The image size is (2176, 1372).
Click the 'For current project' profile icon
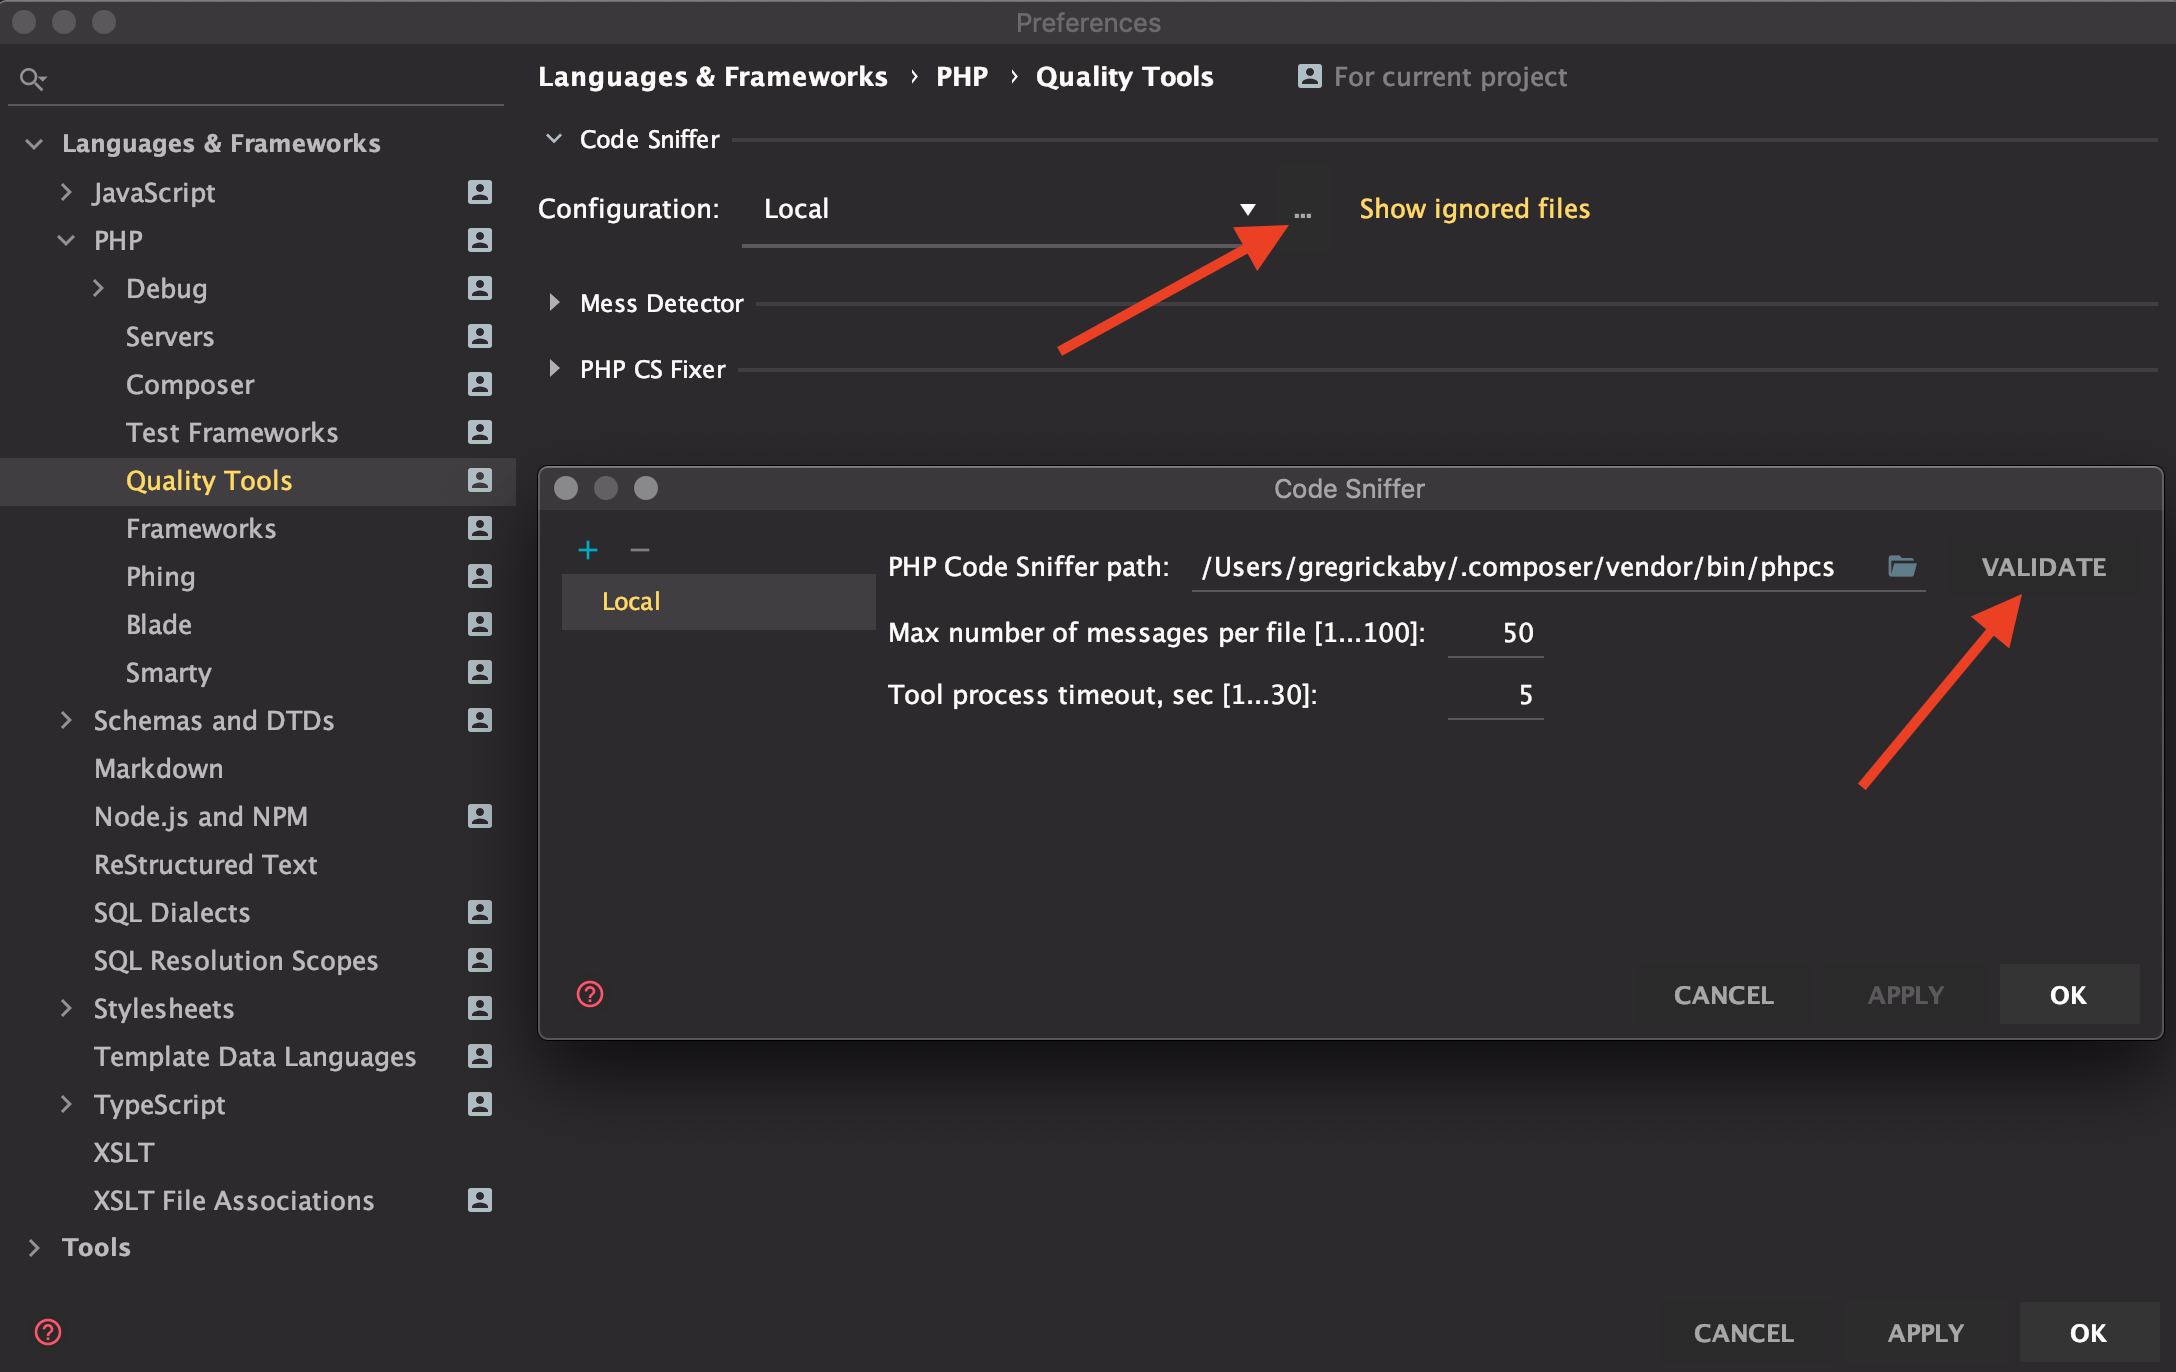coord(1309,75)
